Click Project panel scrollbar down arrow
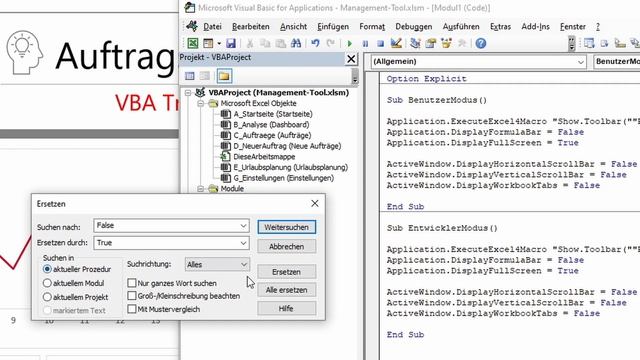The image size is (640, 360). [x=355, y=80]
